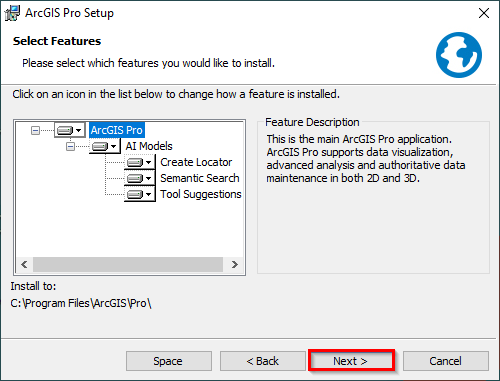Open install options dropdown for Semantic Search
This screenshot has height=381, width=500.
coord(149,178)
